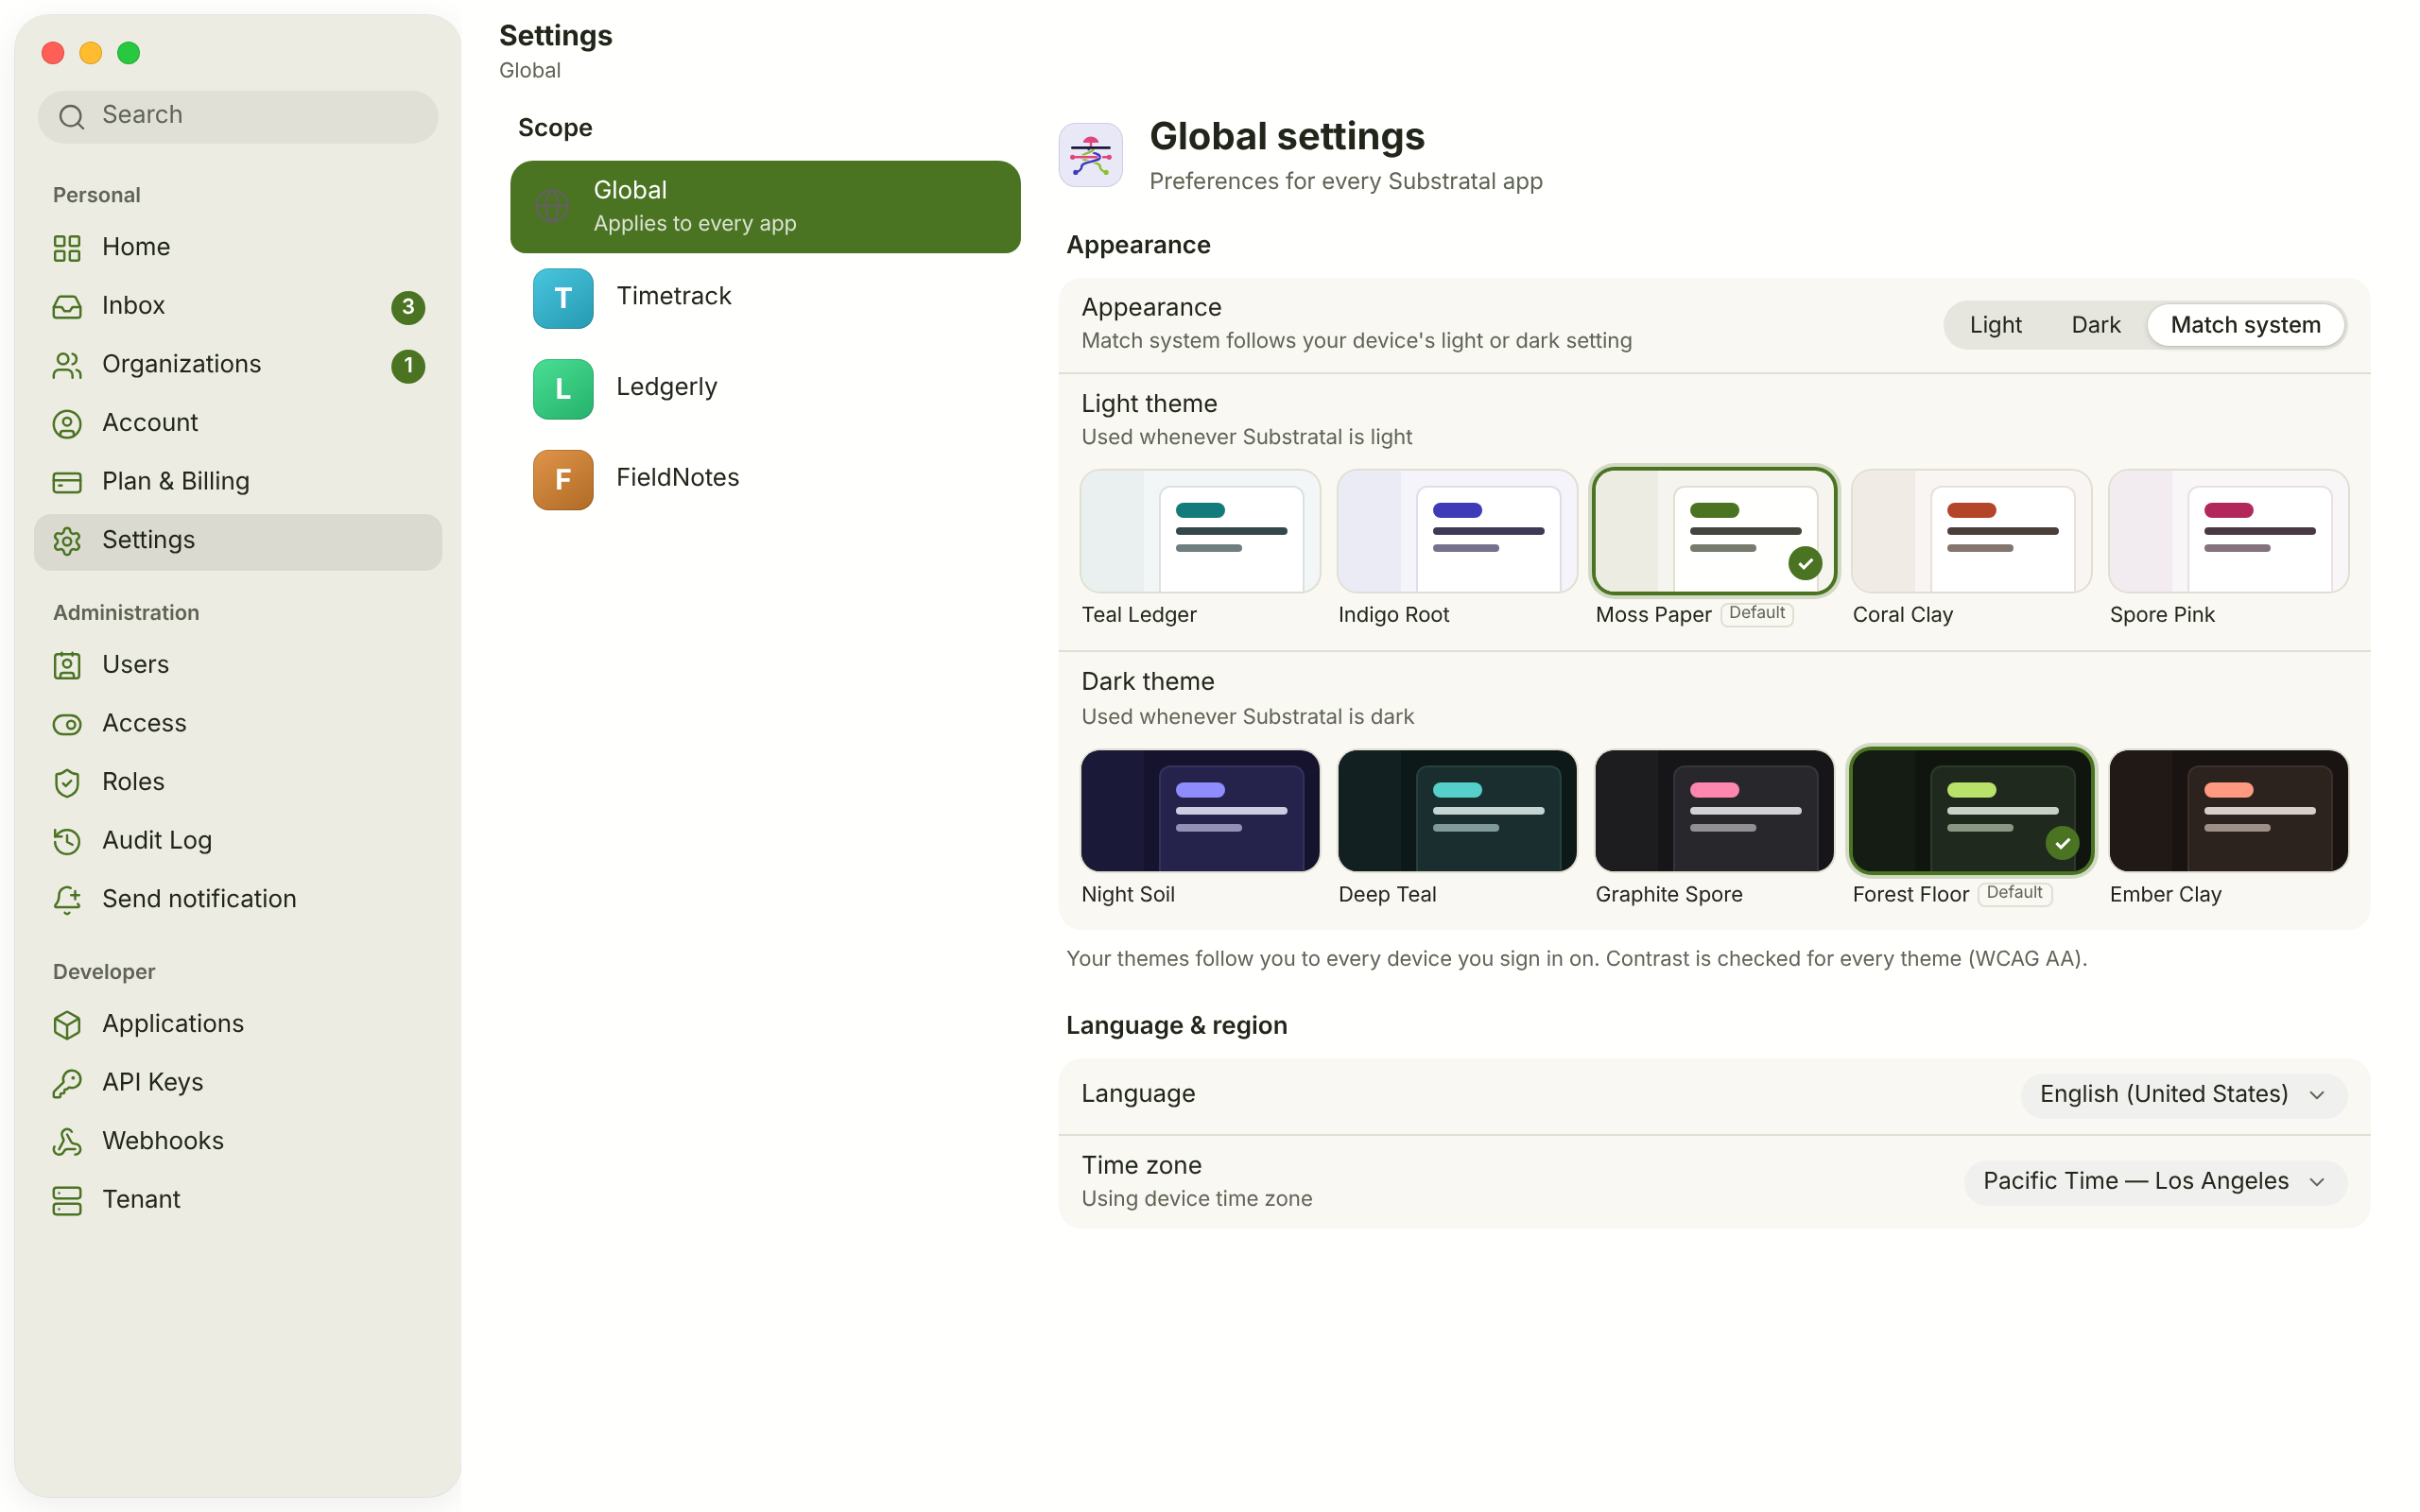Select the Deep Teal dark theme

pos(1457,811)
